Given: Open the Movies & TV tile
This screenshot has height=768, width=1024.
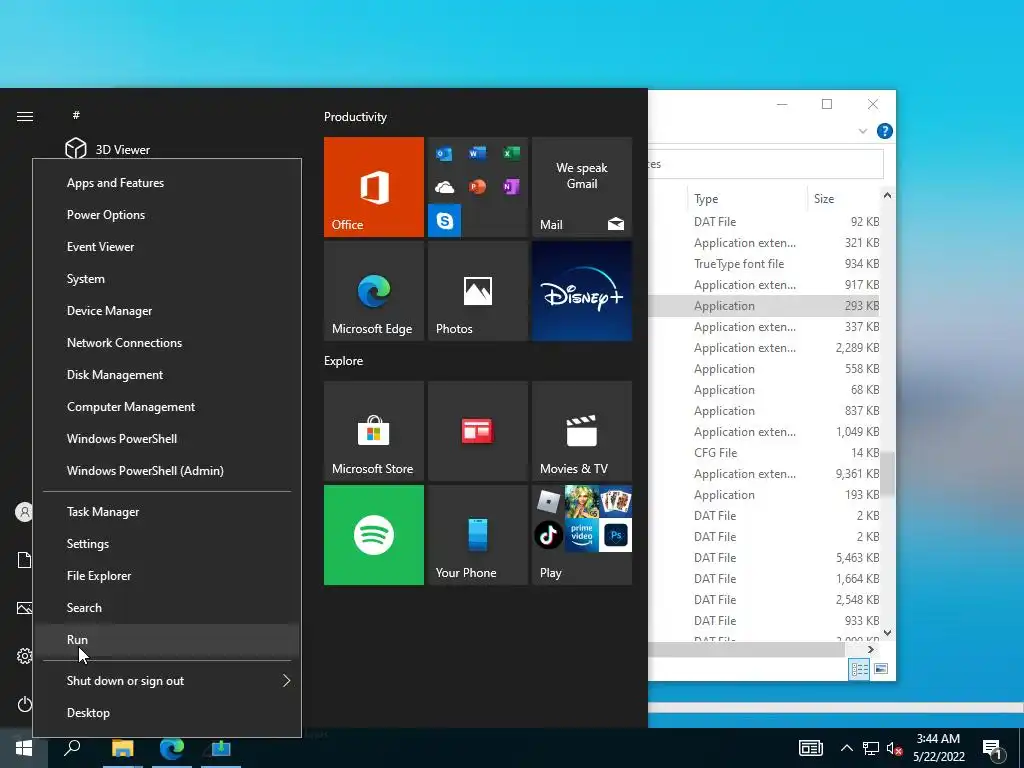Looking at the screenshot, I should click(582, 431).
